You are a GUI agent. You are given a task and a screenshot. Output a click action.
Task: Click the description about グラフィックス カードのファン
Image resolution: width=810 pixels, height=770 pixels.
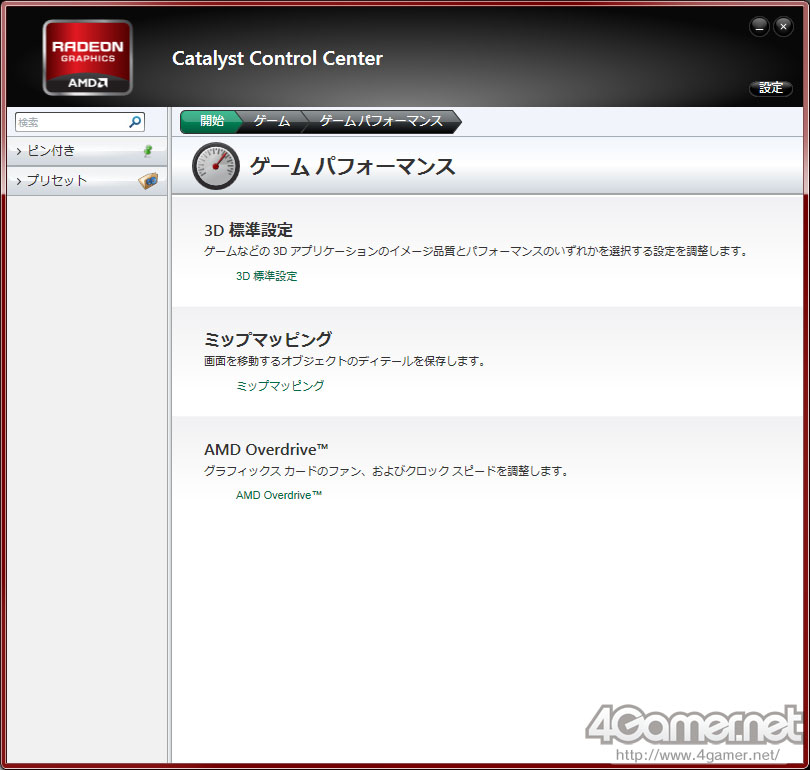(386, 470)
